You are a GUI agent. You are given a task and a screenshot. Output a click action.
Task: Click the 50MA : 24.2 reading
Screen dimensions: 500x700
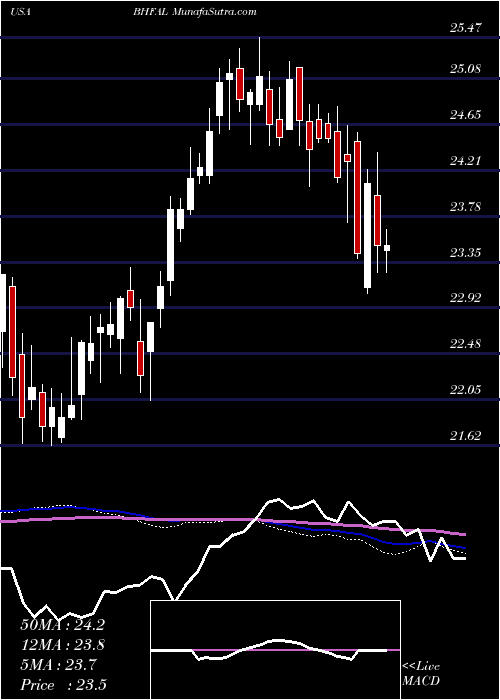point(62,625)
